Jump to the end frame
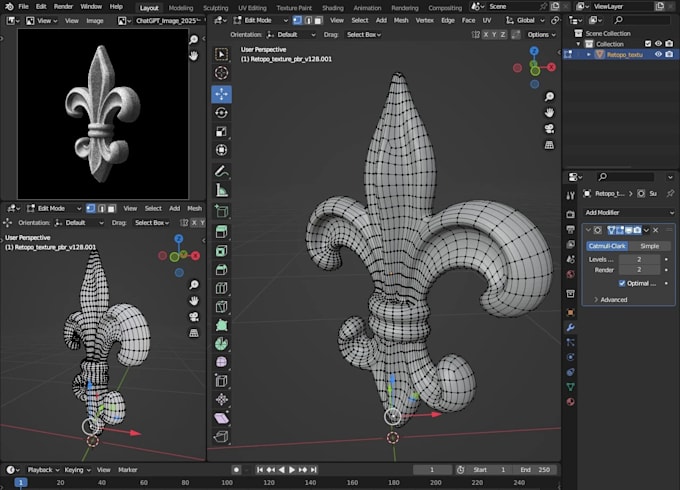This screenshot has width=680, height=490. pos(314,470)
